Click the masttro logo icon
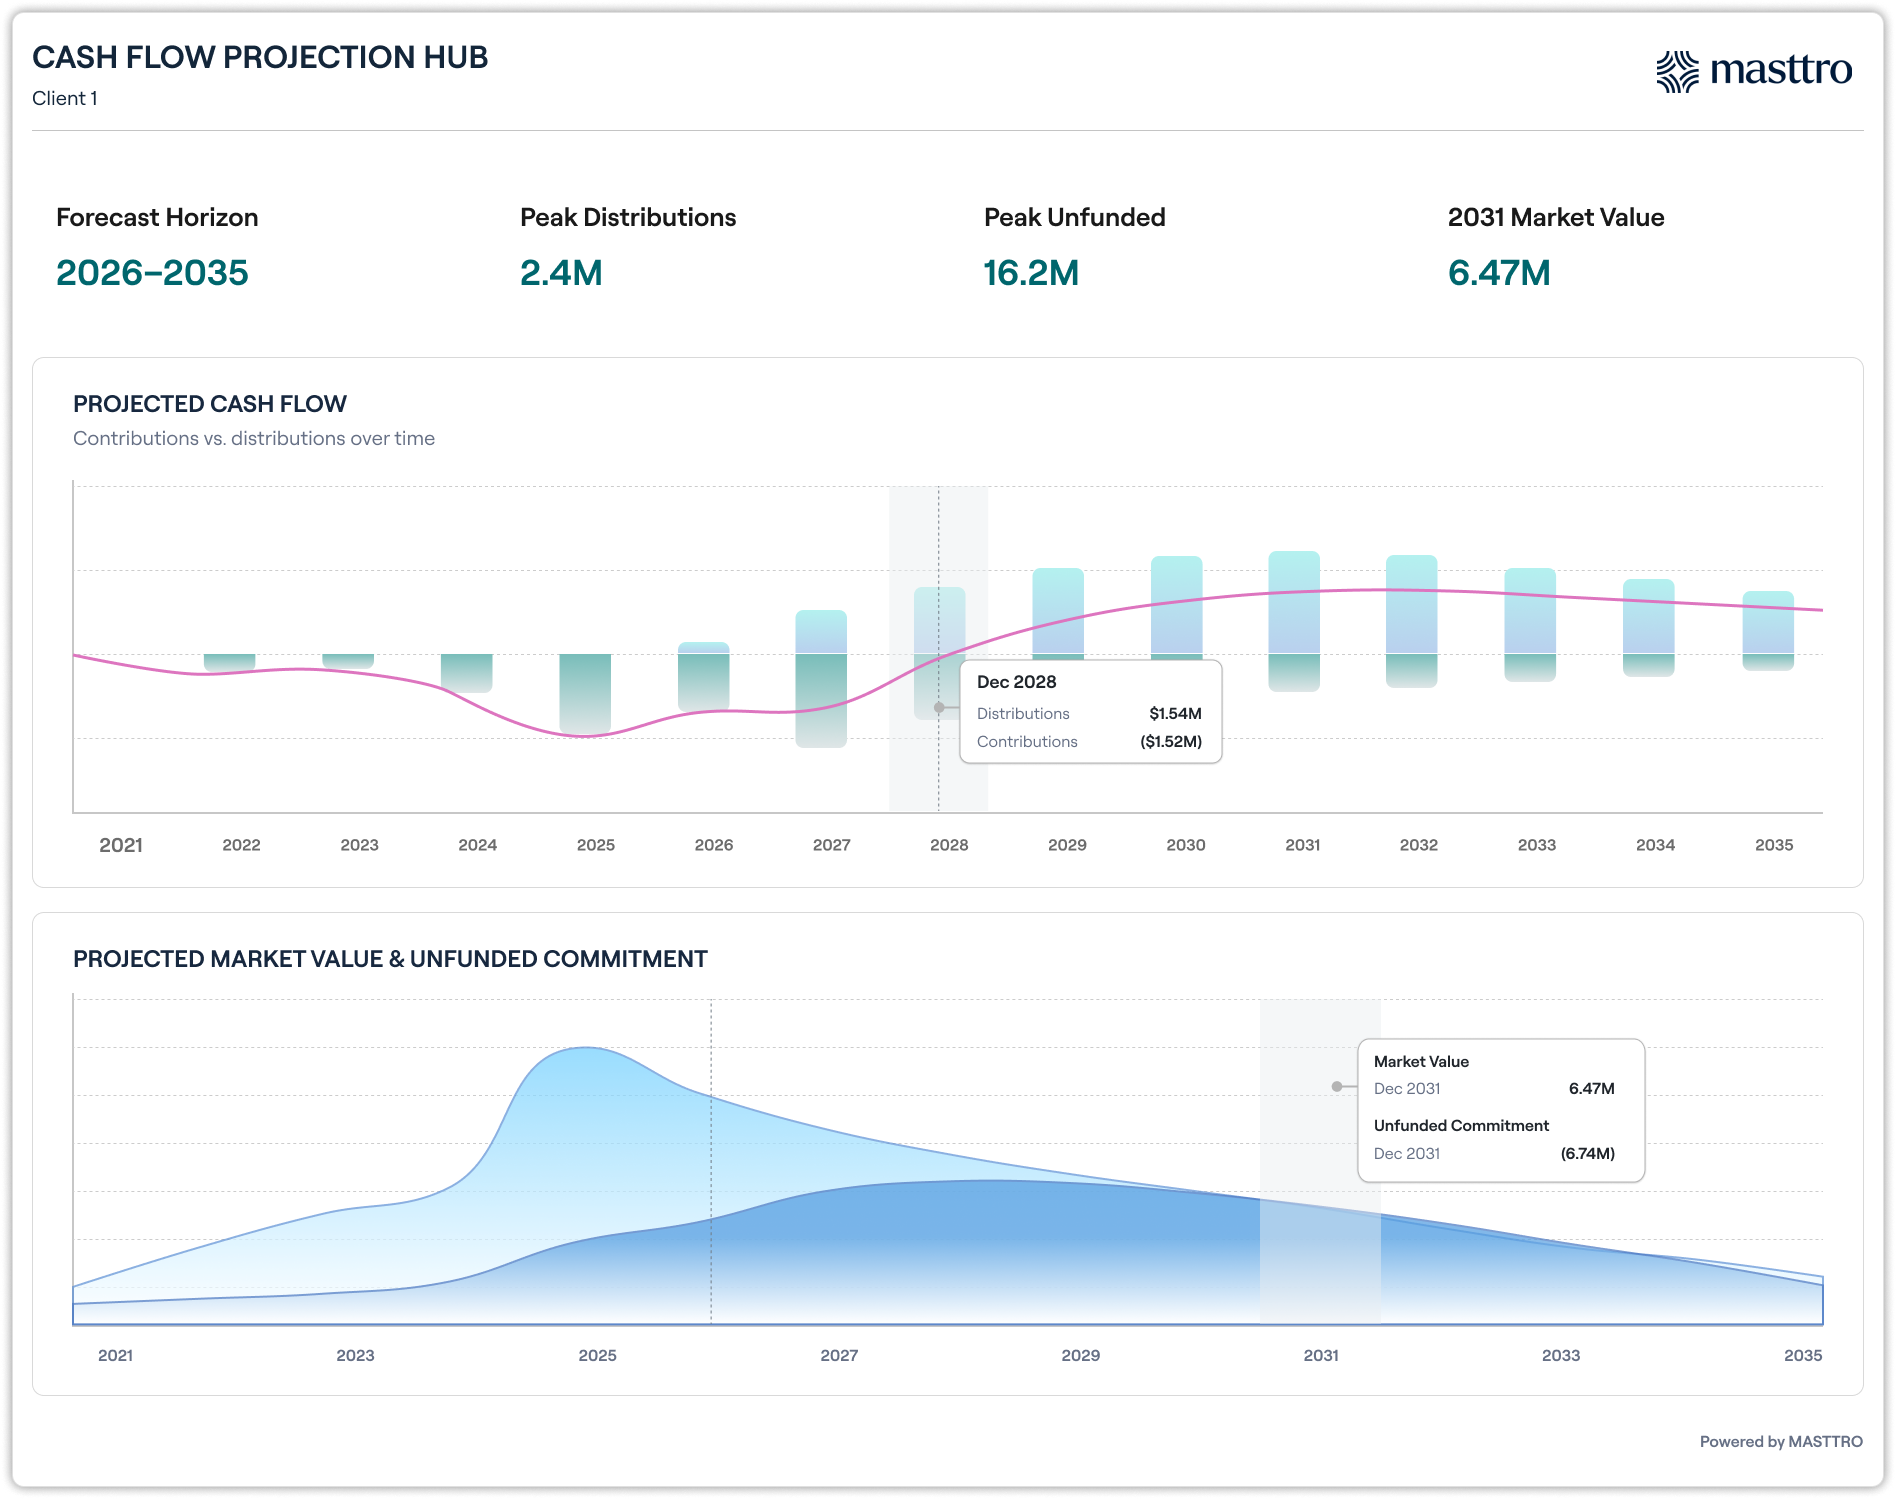The width and height of the screenshot is (1896, 1499). tap(1677, 72)
